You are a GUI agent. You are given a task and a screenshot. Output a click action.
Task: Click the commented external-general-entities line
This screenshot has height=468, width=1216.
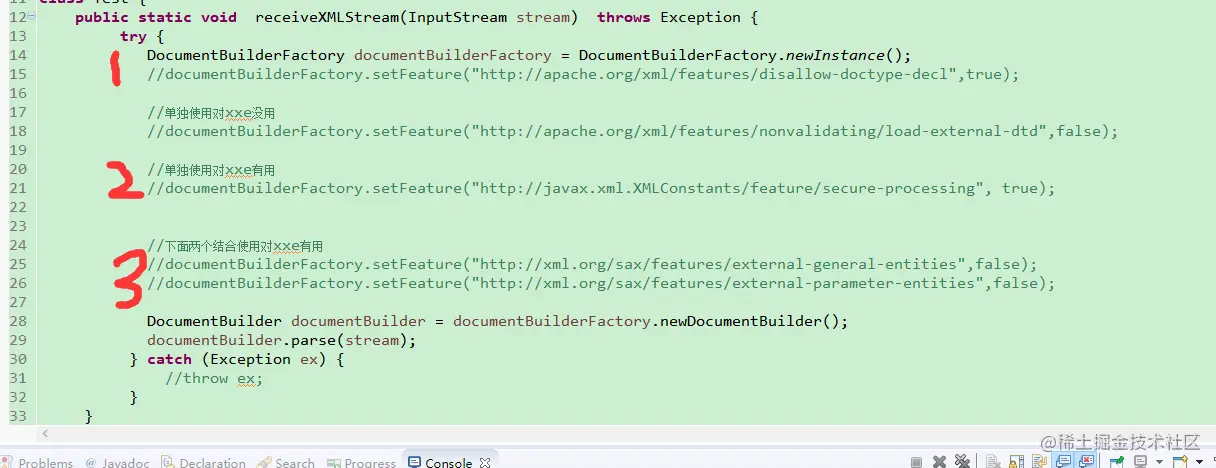tap(592, 264)
